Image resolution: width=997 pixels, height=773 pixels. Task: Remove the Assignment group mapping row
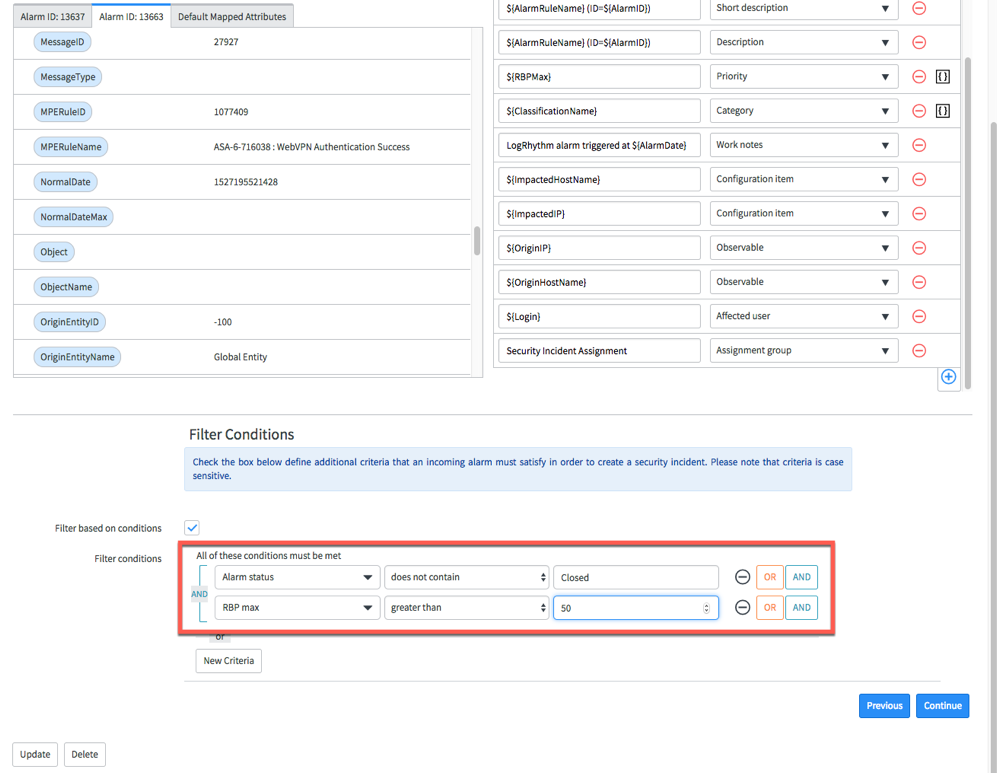pyautogui.click(x=919, y=351)
